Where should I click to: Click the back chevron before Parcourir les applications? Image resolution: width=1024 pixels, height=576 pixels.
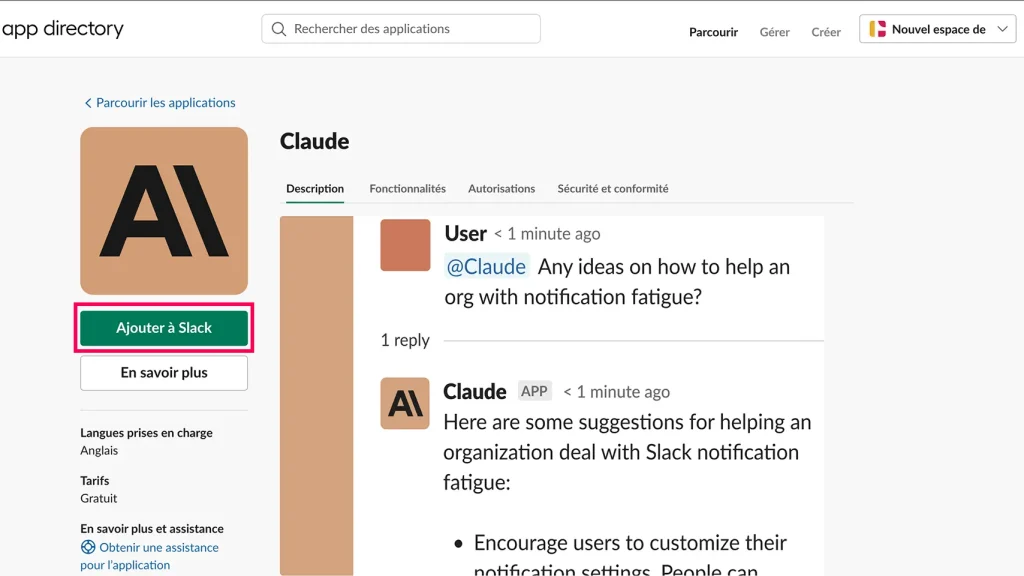click(88, 102)
